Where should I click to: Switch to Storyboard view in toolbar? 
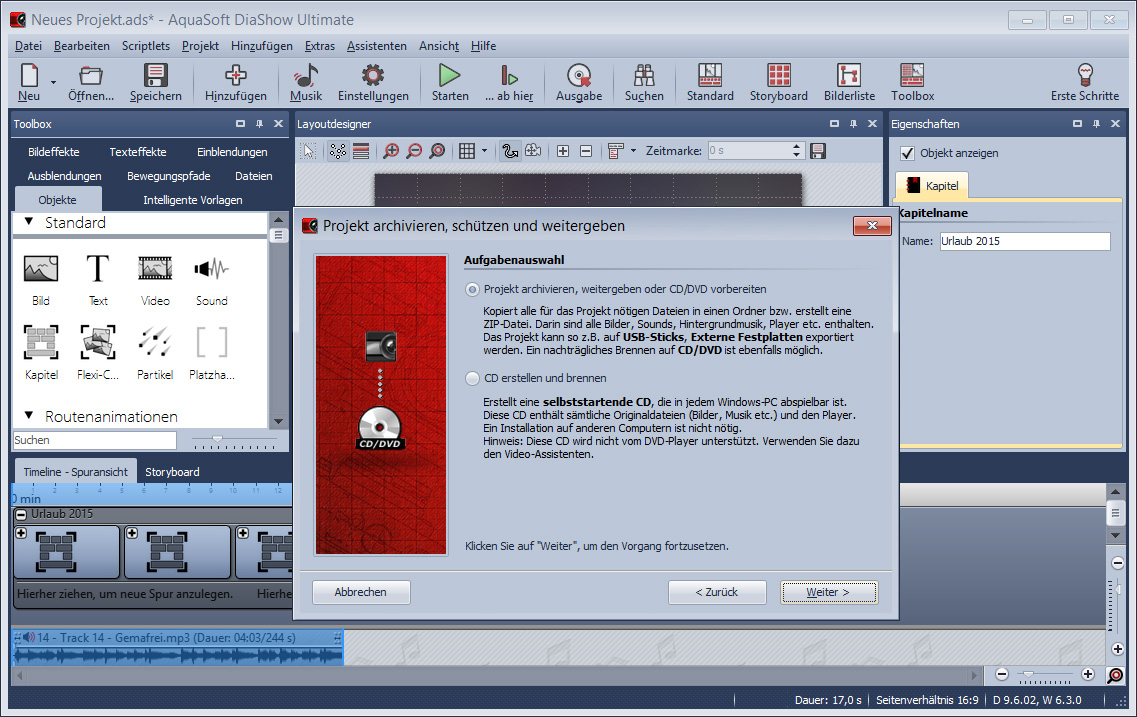tap(779, 82)
